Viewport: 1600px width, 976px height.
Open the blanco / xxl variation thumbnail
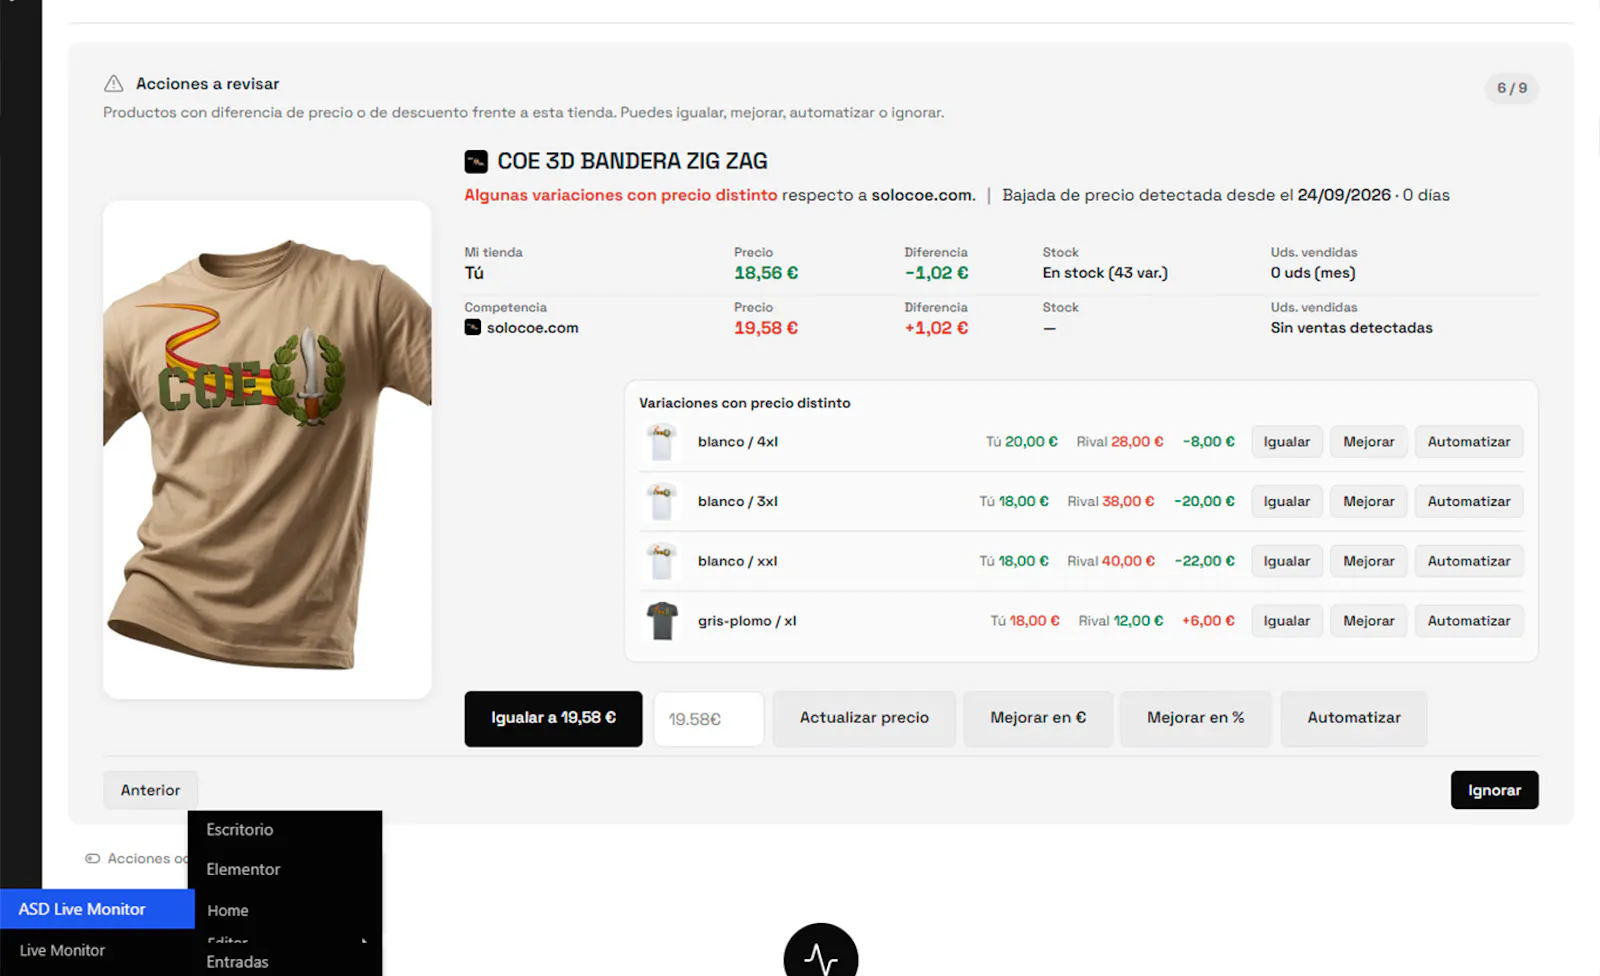[x=661, y=562]
